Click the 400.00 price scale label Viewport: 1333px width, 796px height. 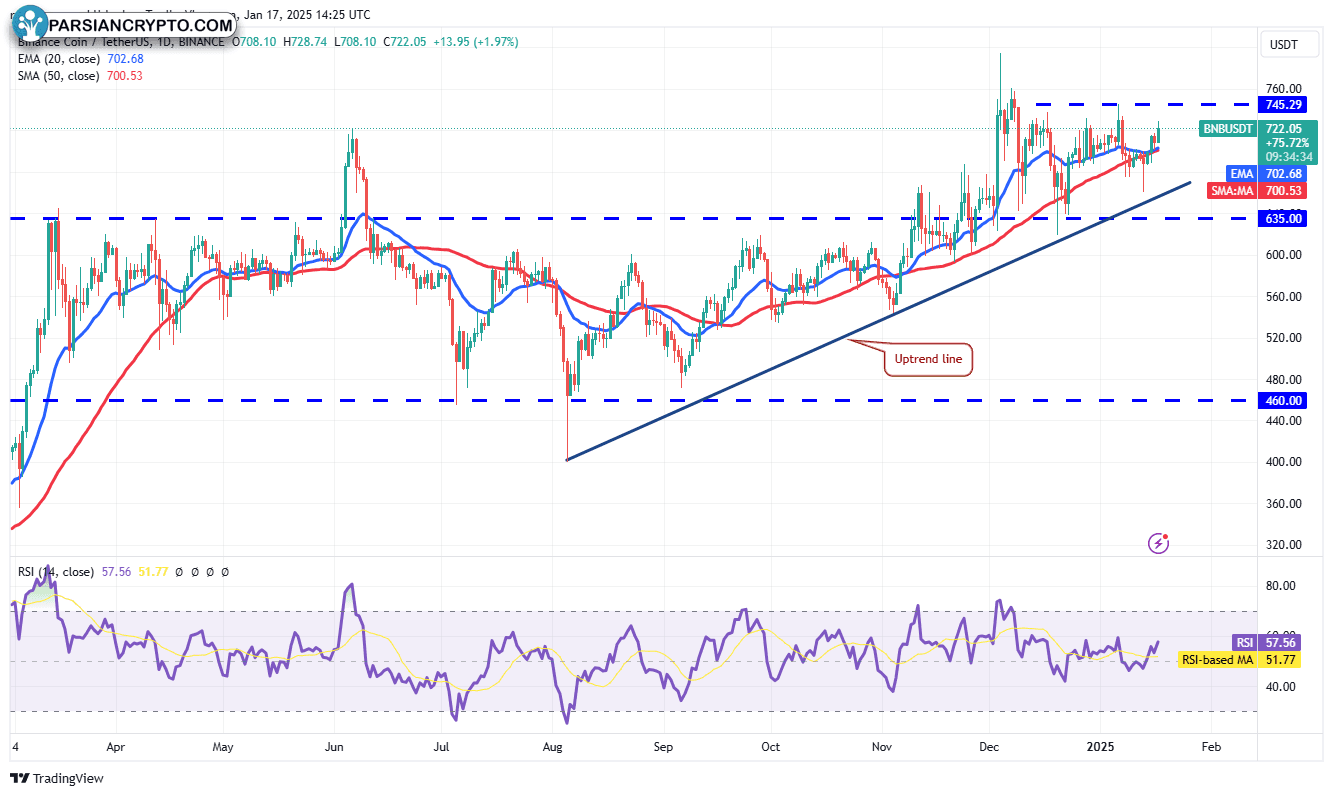coord(1283,461)
